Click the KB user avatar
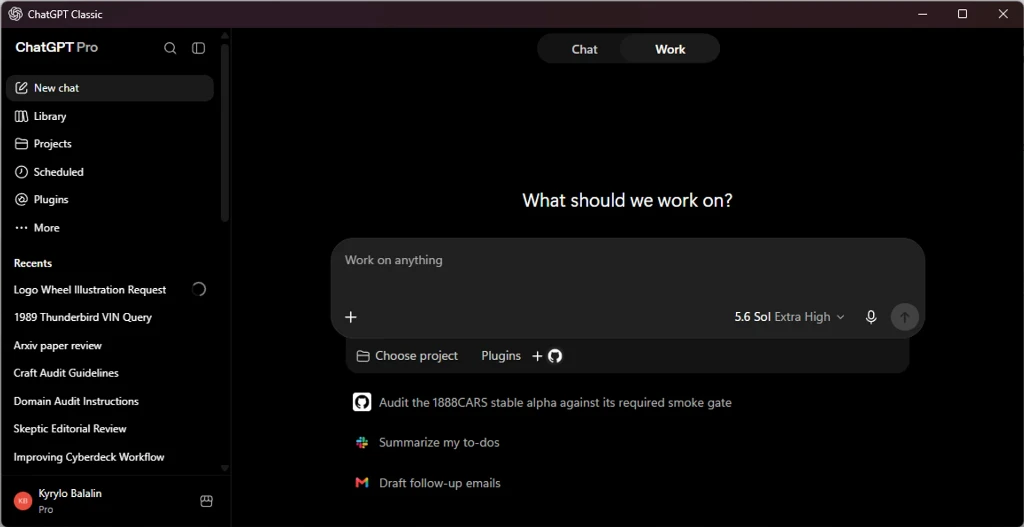 (x=23, y=501)
